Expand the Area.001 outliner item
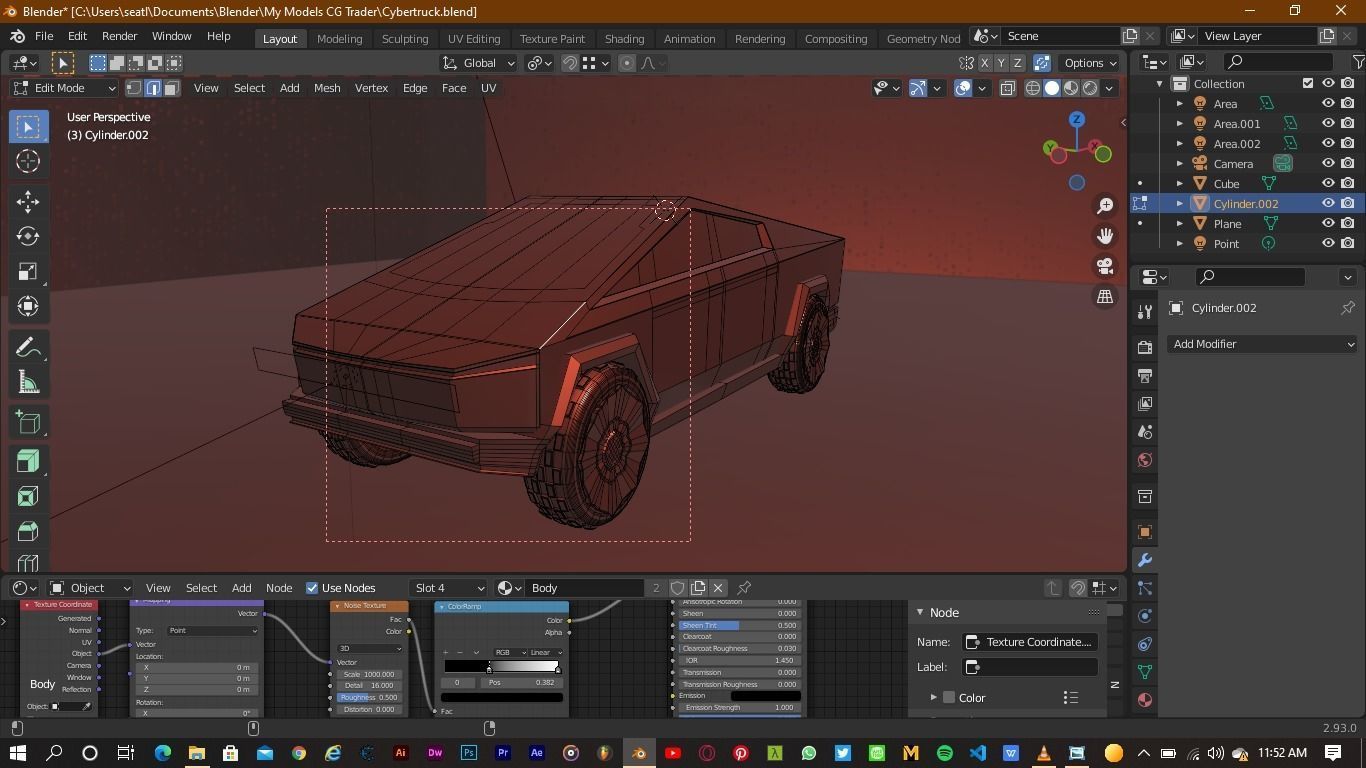Viewport: 1366px width, 768px height. [x=1180, y=124]
